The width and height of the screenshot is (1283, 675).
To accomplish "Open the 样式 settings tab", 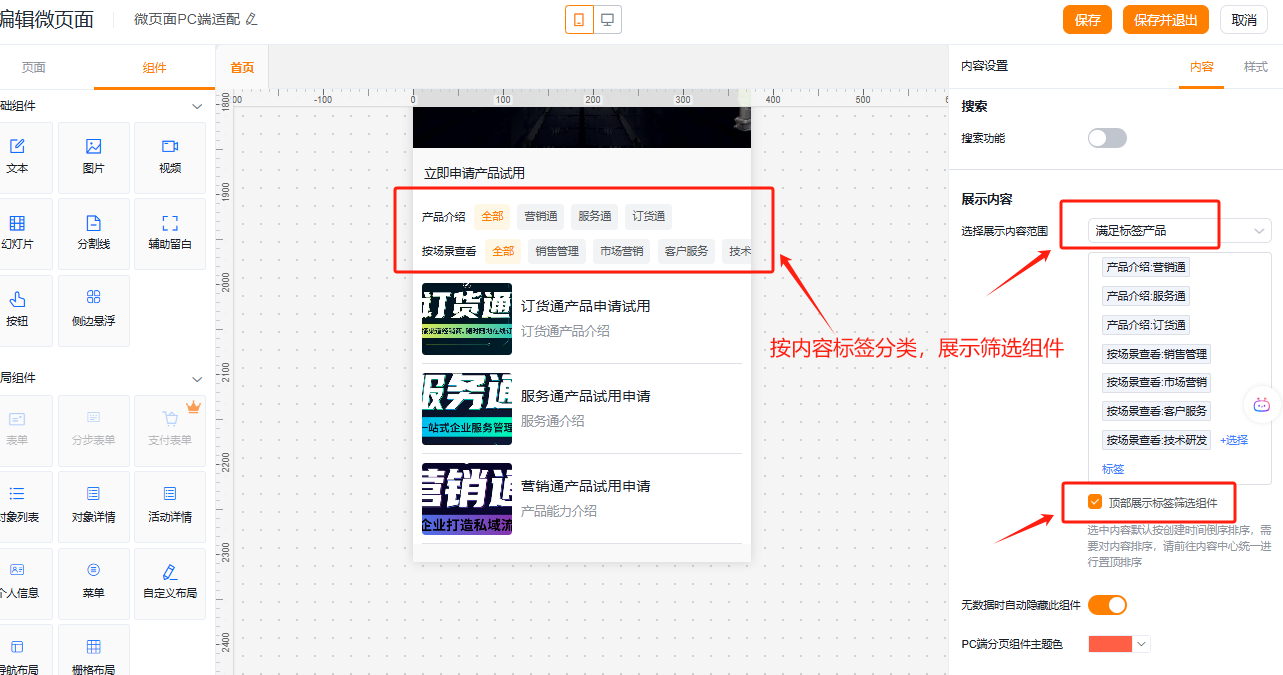I will pos(1255,67).
